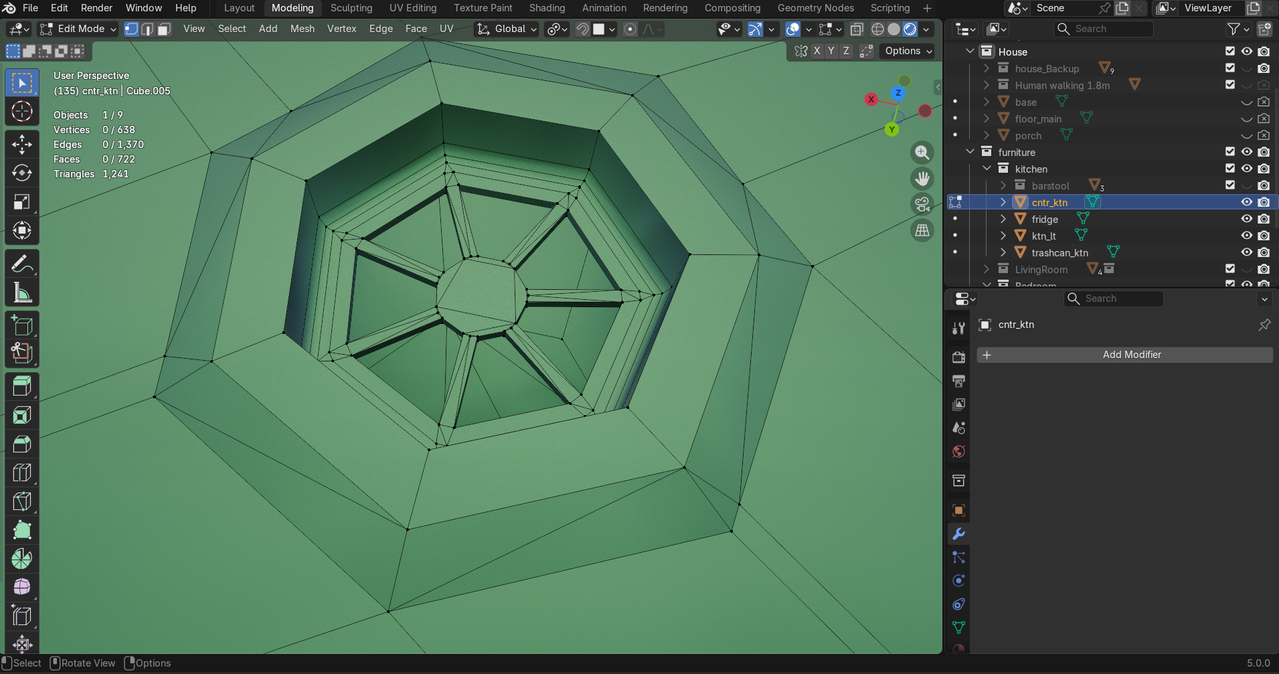The height and width of the screenshot is (674, 1279).
Task: Click the zoom magnifier viewport icon
Action: [922, 153]
